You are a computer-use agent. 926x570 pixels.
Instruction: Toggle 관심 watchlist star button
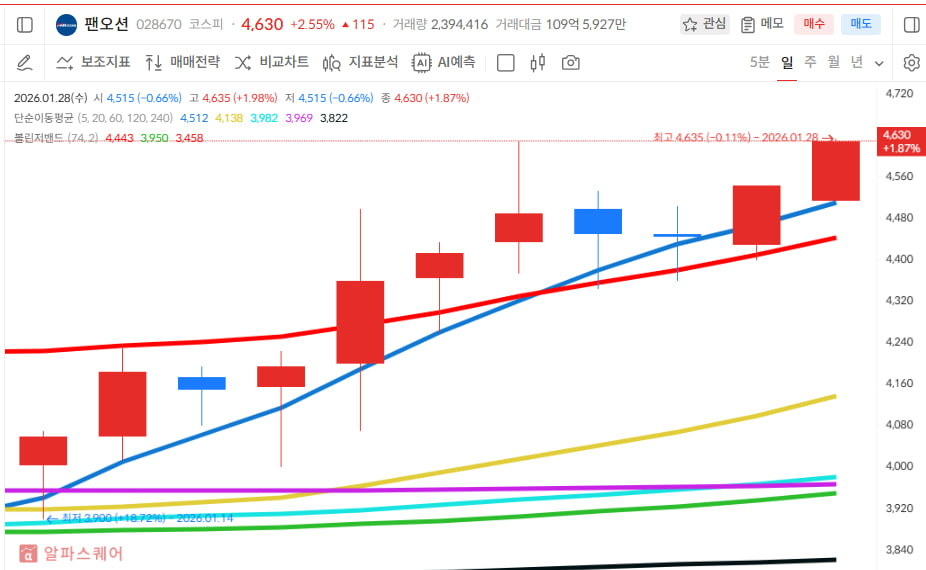[x=705, y=24]
